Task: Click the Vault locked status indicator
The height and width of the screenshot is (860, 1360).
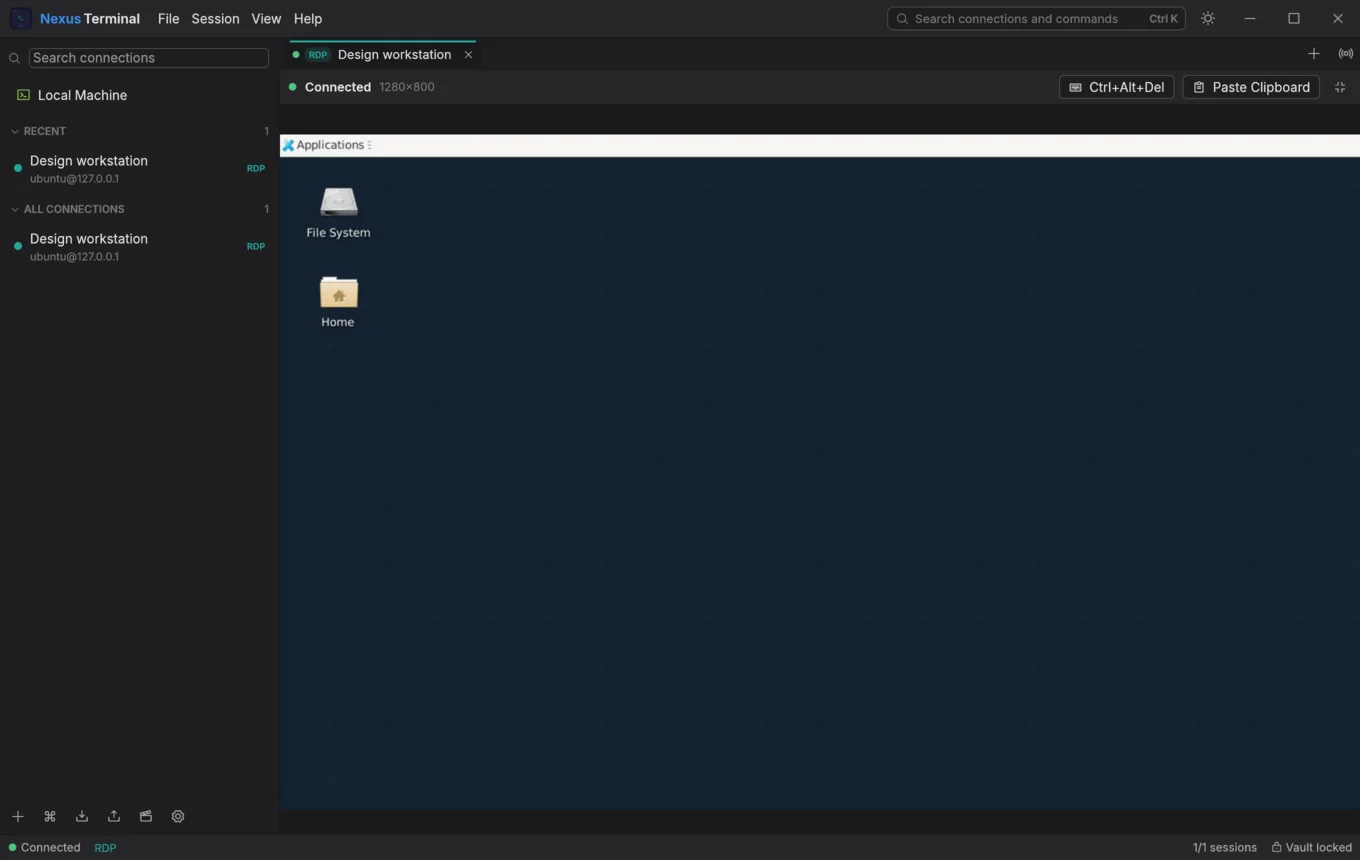Action: click(x=1311, y=847)
